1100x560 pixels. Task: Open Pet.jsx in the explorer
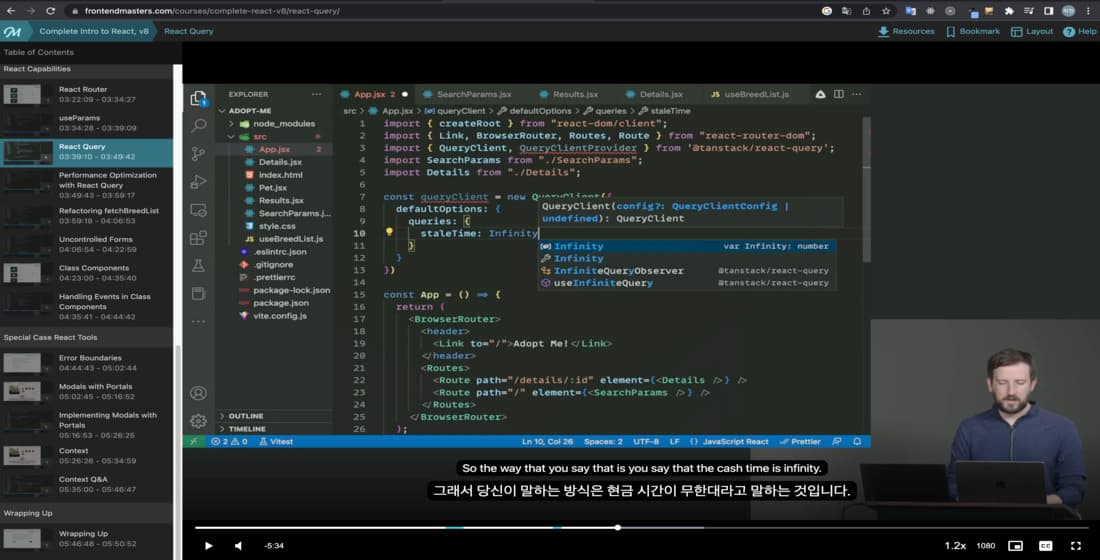273,188
